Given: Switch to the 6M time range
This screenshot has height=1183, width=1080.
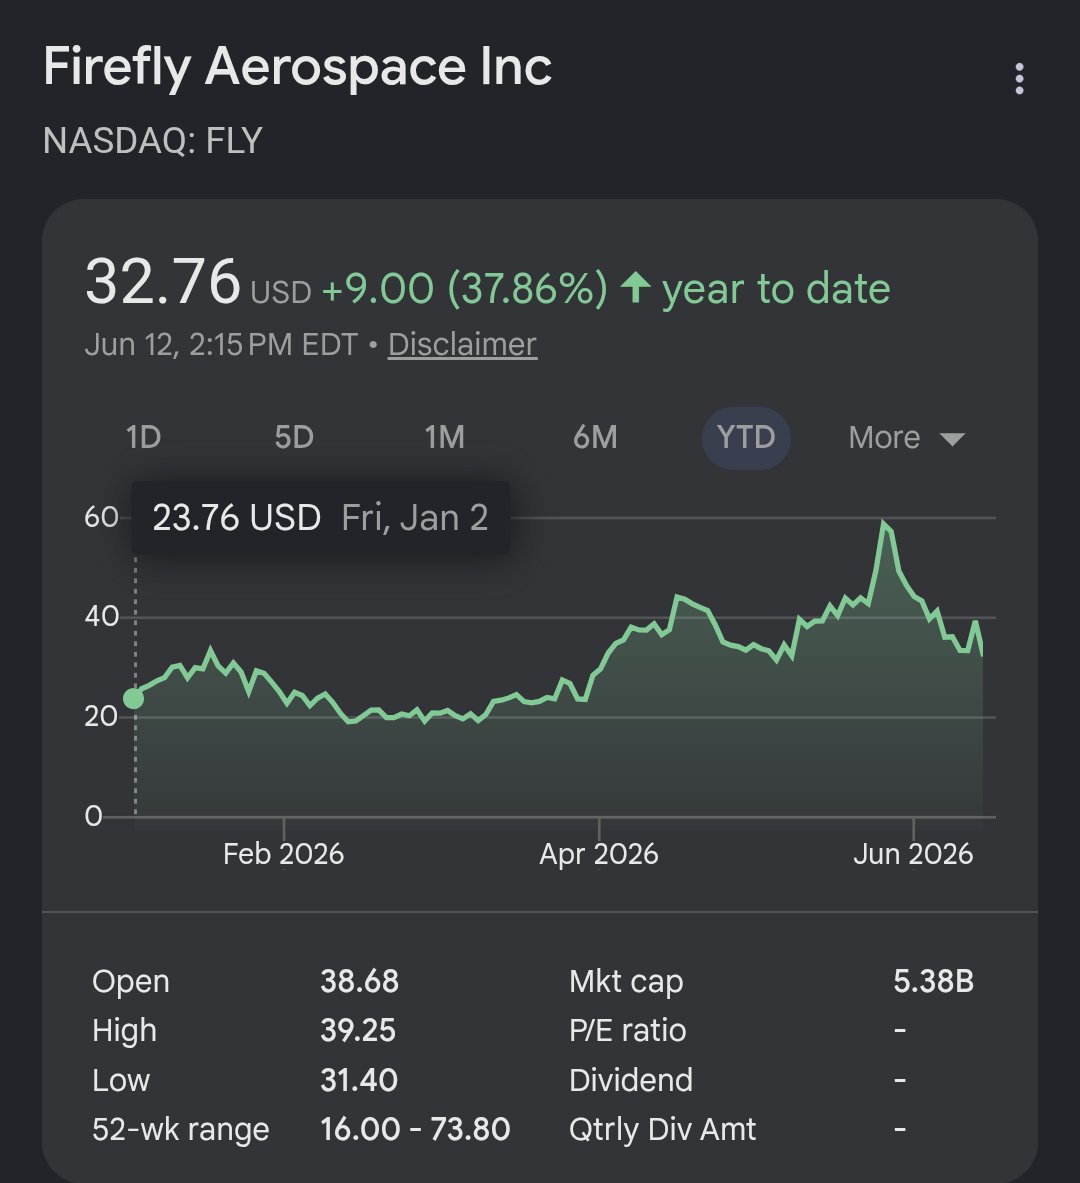Looking at the screenshot, I should point(595,438).
